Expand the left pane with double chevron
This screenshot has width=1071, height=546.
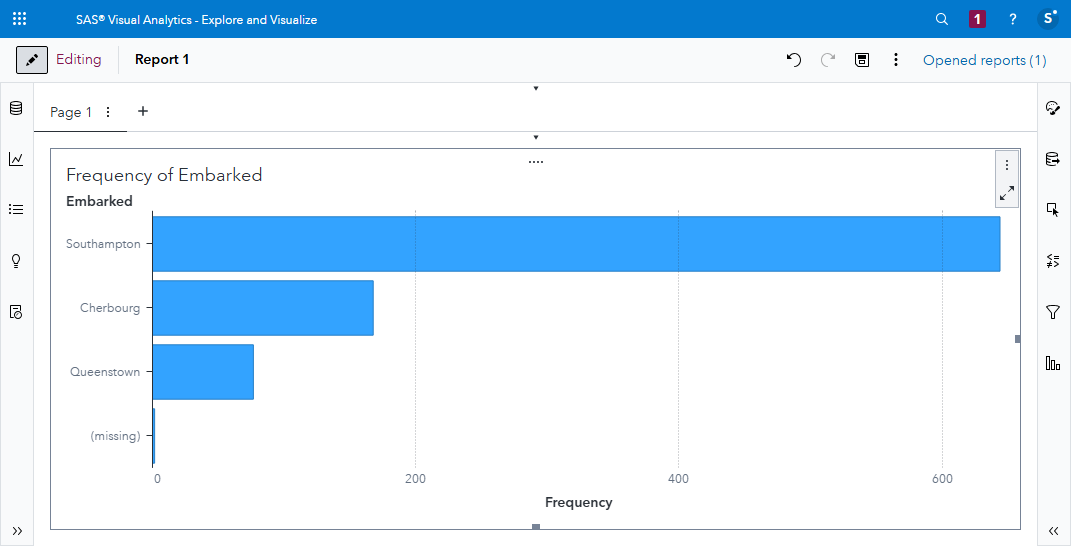point(17,531)
